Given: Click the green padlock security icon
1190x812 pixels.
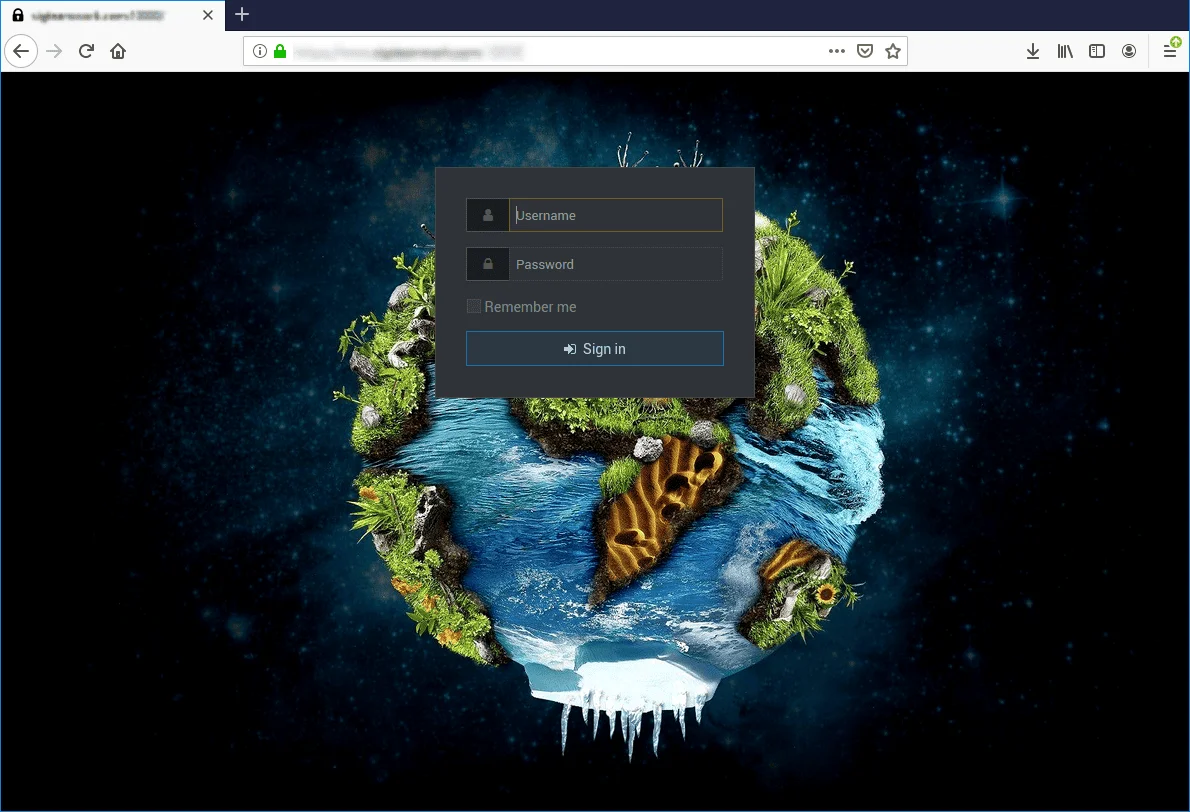Looking at the screenshot, I should click(280, 52).
